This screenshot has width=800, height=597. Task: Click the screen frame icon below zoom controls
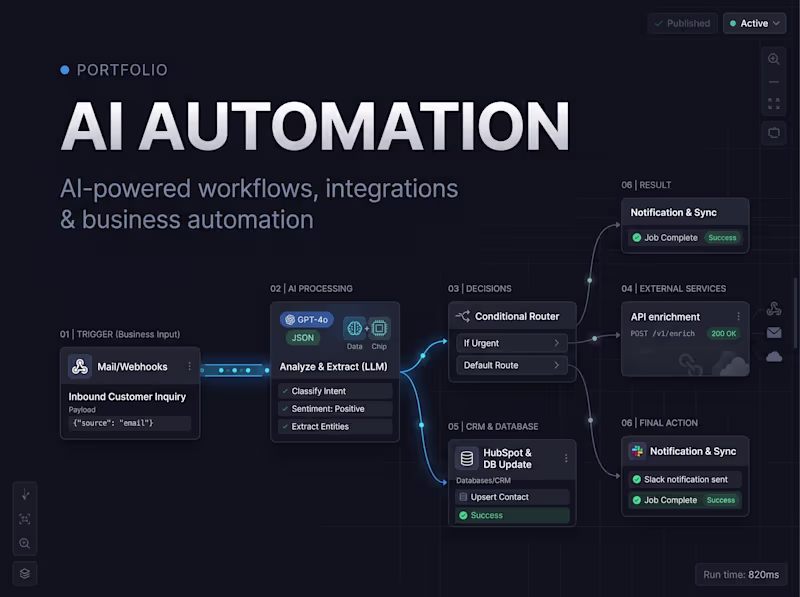773,133
